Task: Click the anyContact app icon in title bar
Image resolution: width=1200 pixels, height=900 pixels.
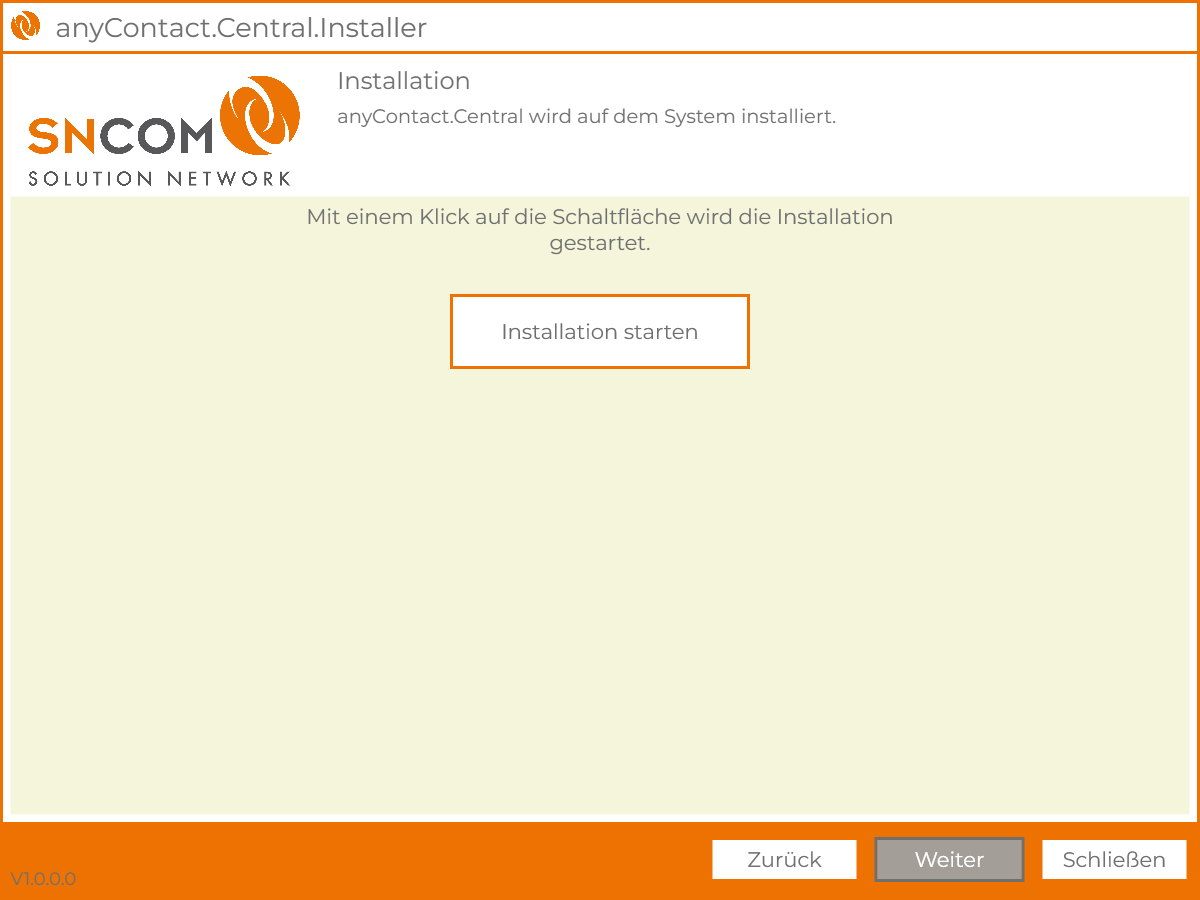Action: [25, 26]
